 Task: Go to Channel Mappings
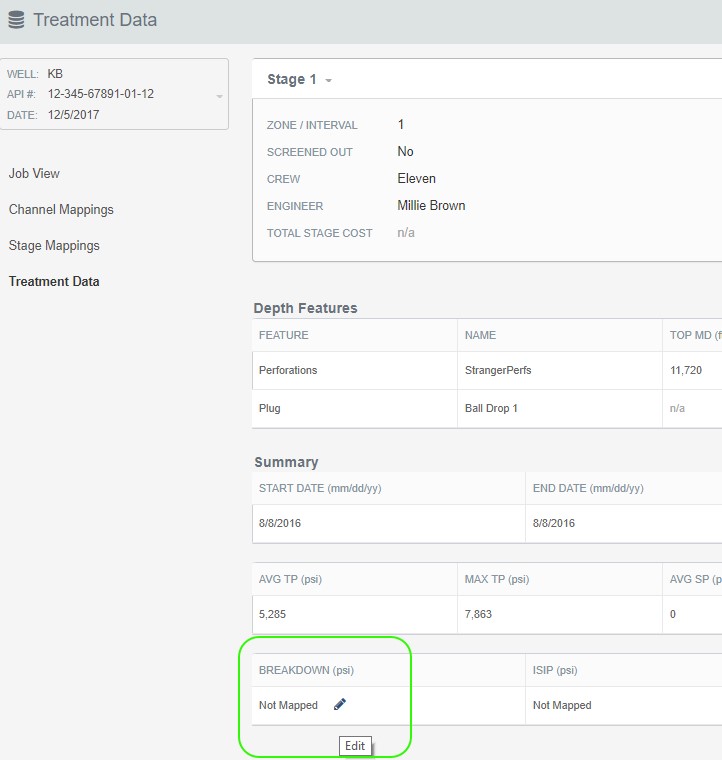pyautogui.click(x=61, y=210)
